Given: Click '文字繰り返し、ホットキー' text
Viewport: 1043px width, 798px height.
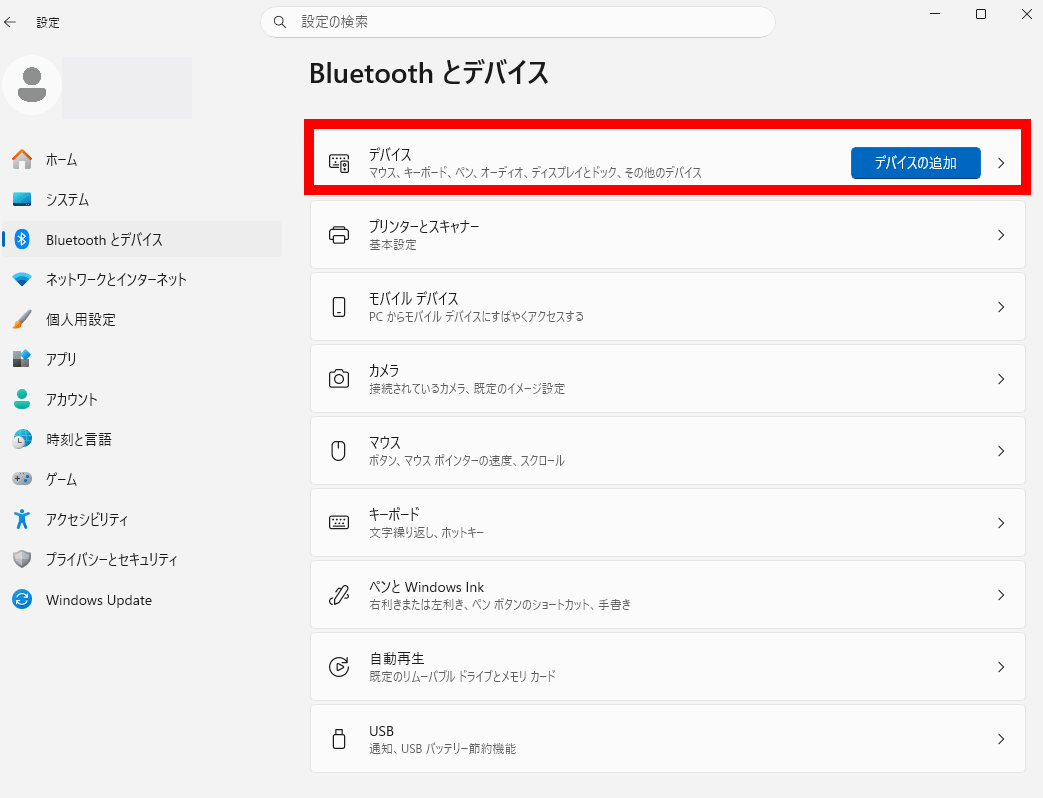Looking at the screenshot, I should (426, 532).
